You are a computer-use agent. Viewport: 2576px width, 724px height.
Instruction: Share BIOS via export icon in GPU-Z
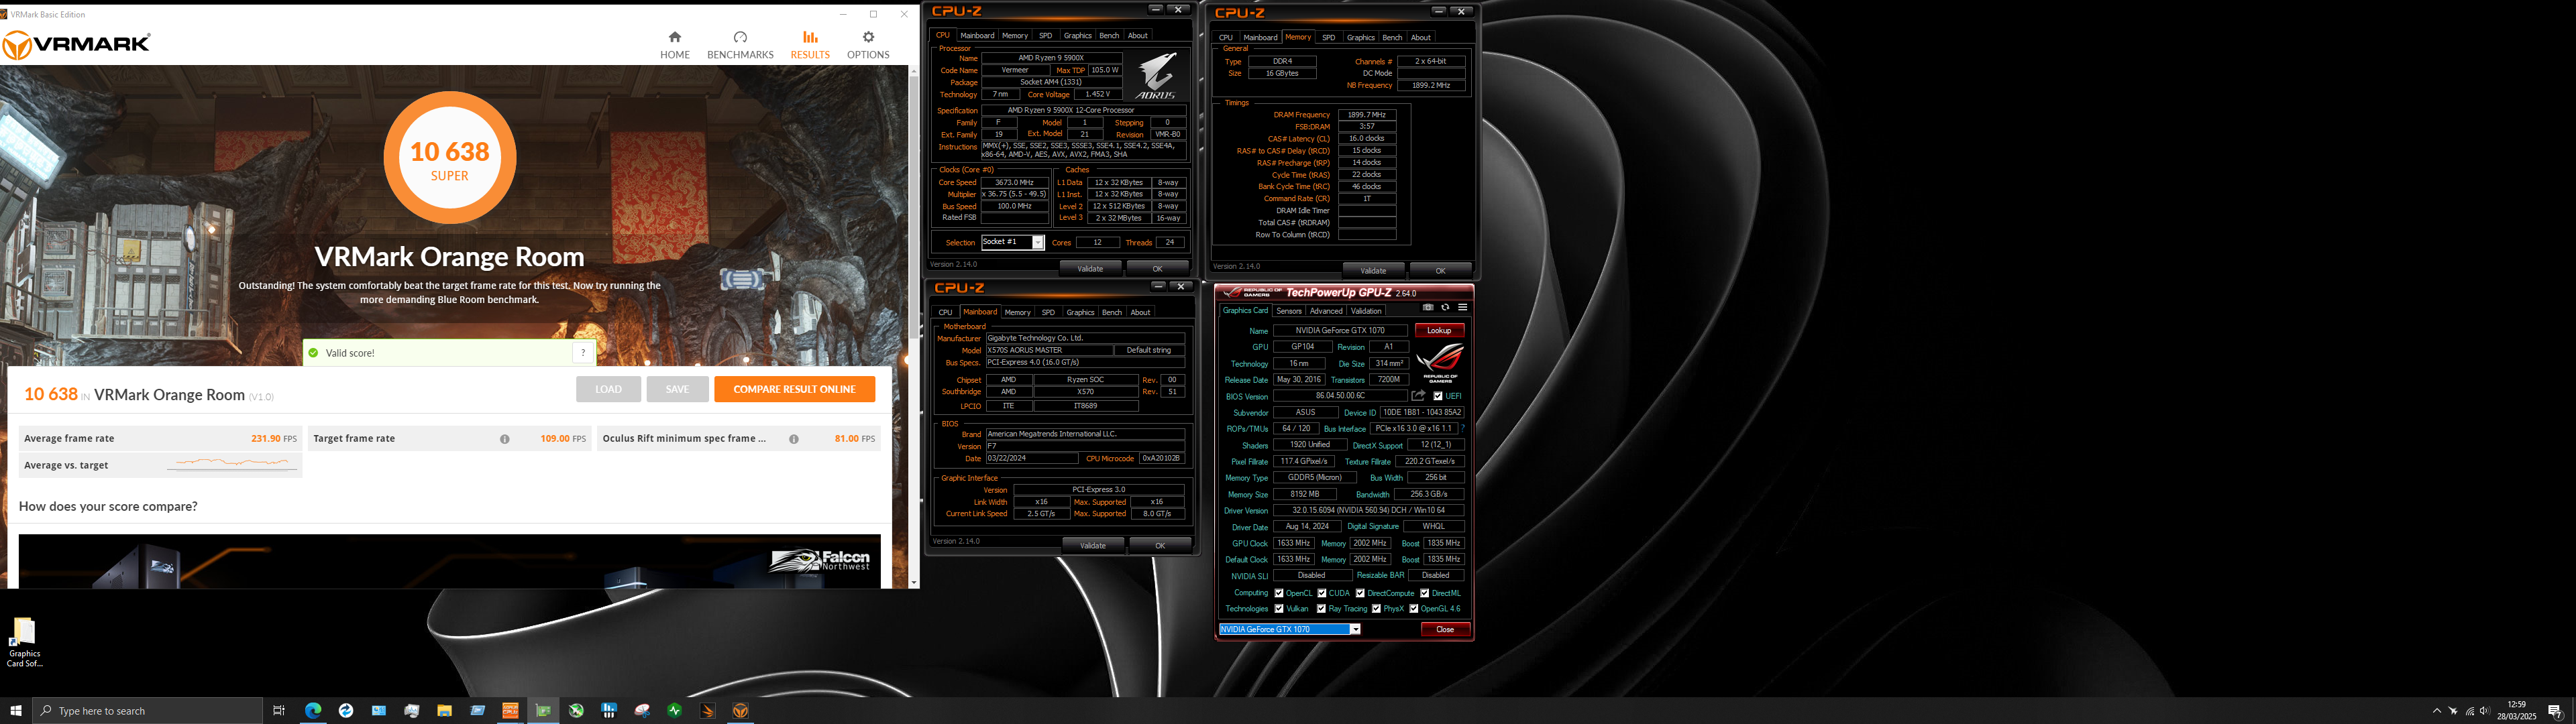pyautogui.click(x=1418, y=396)
